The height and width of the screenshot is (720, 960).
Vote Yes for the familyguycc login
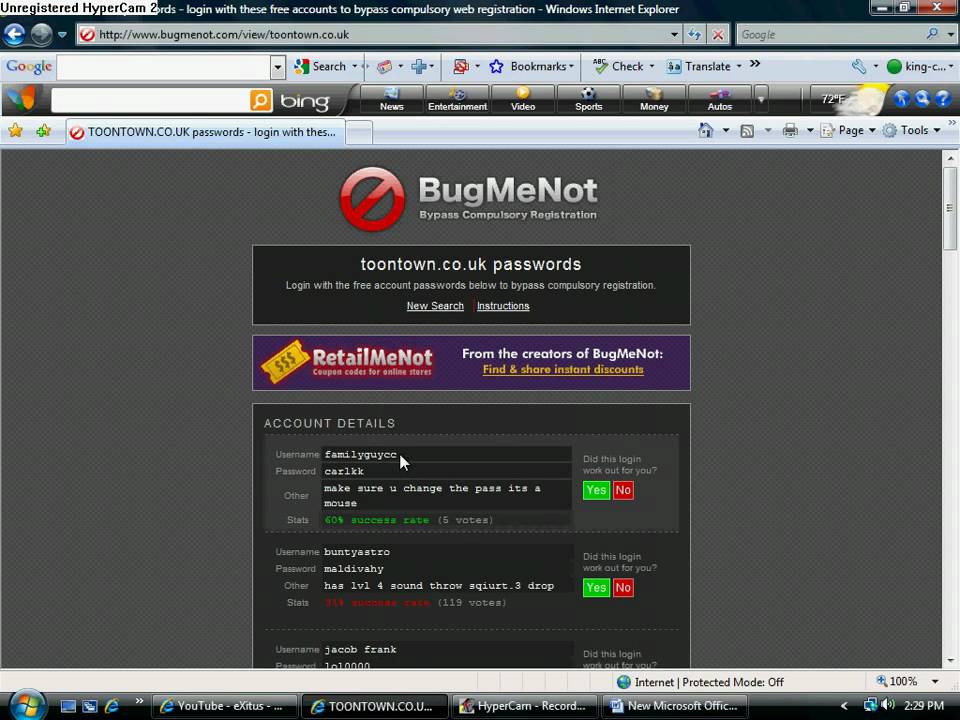tap(596, 490)
